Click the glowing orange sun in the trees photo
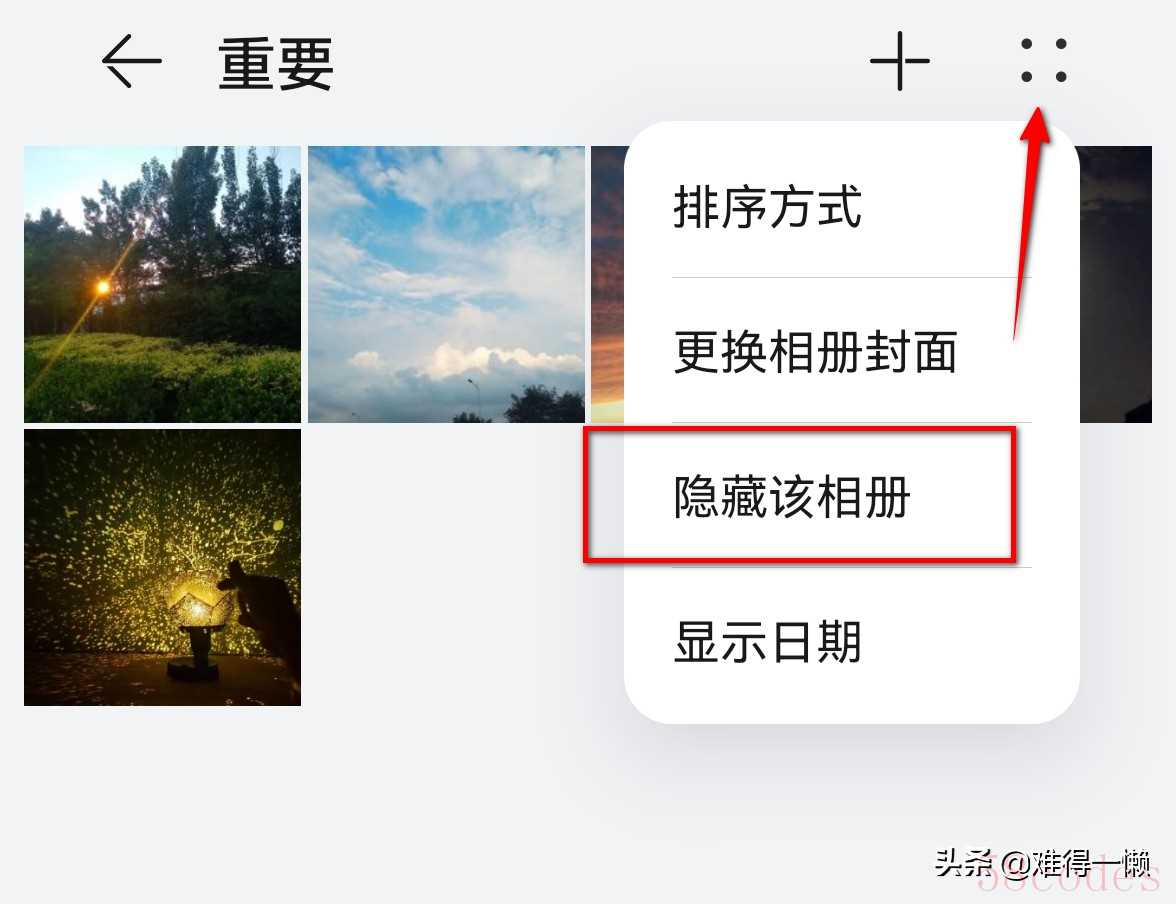 (x=103, y=287)
